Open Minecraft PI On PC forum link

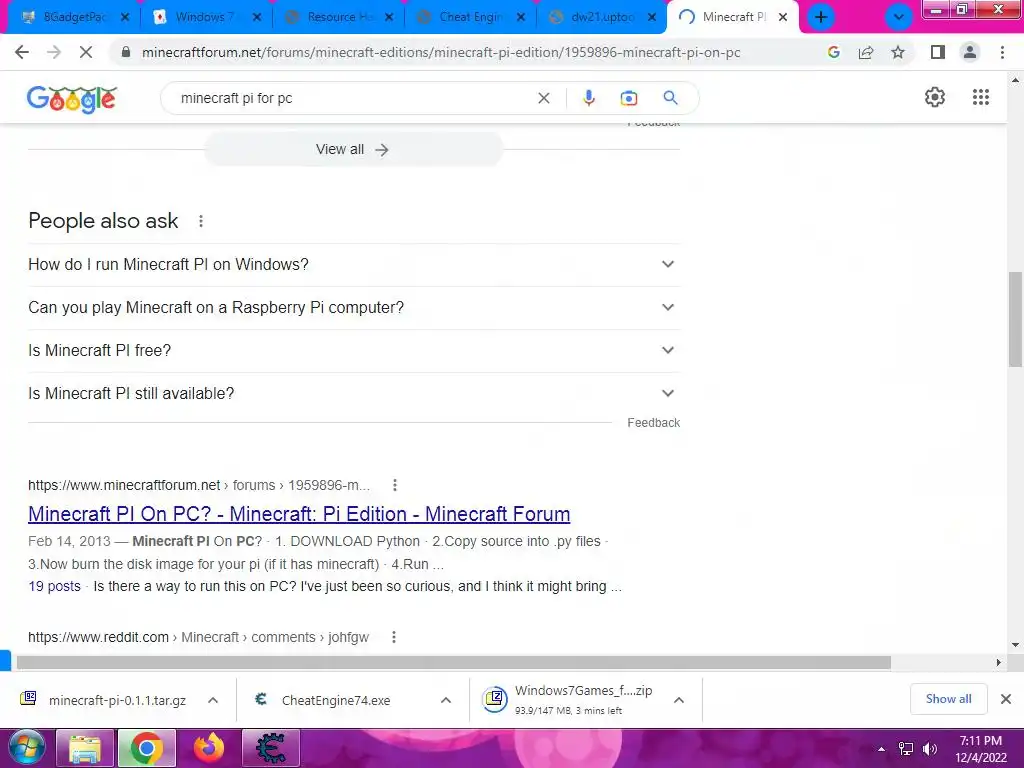[x=299, y=514]
